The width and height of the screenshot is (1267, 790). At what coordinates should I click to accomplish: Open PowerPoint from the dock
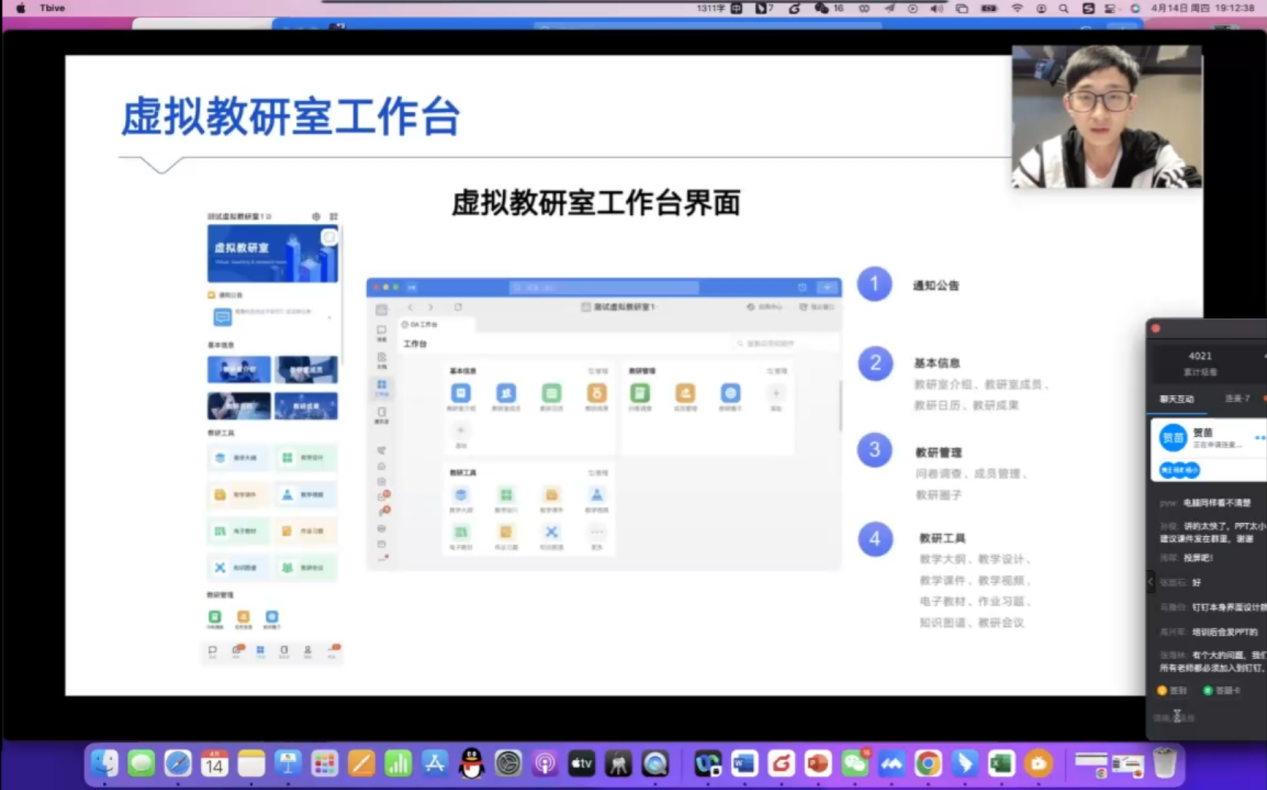point(818,764)
